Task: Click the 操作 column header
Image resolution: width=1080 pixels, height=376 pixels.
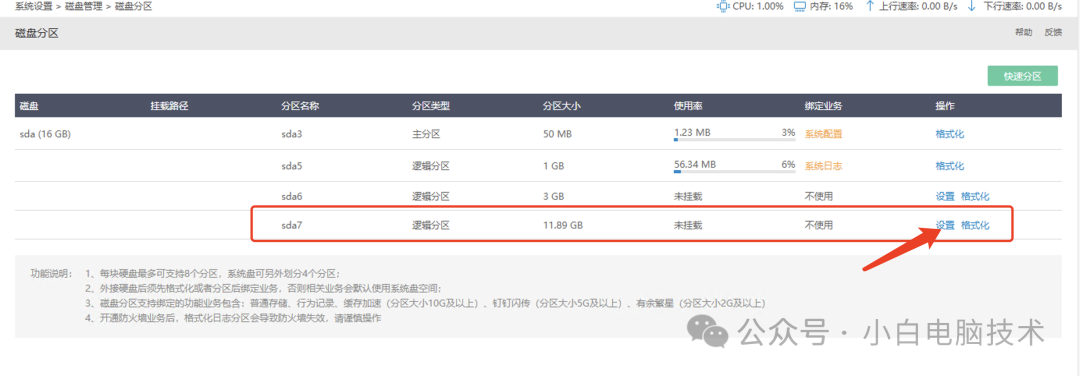Action: point(945,106)
